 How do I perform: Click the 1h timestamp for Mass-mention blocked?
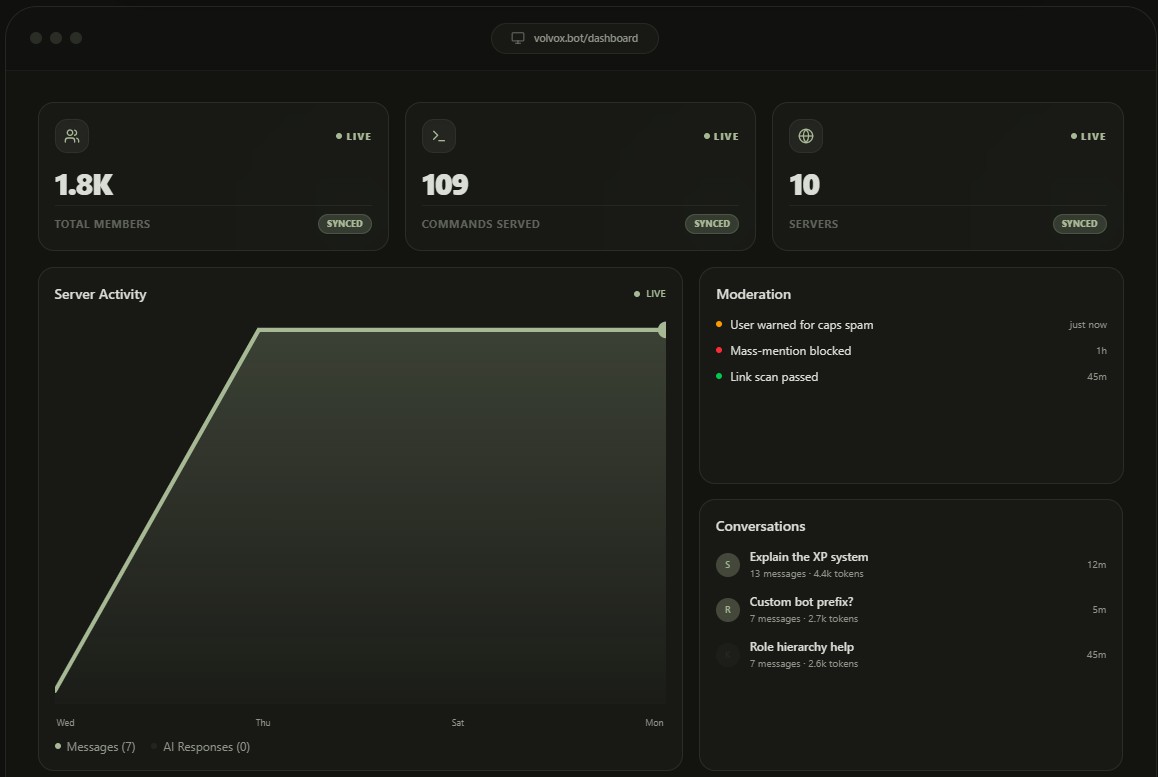1101,350
